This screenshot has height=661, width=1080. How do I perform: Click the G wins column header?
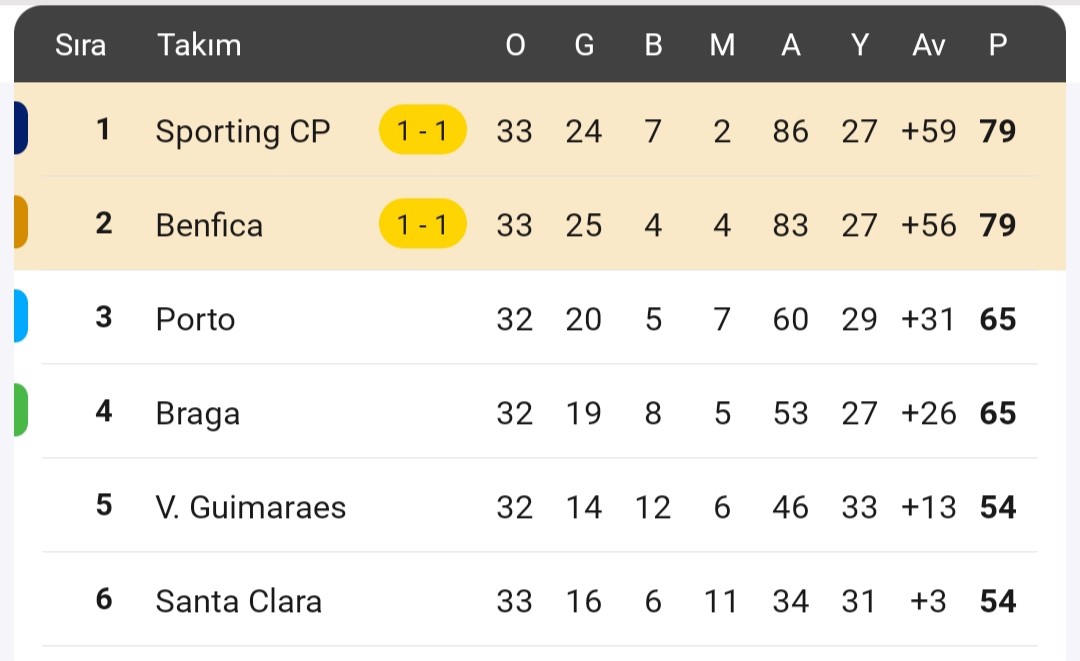click(584, 45)
